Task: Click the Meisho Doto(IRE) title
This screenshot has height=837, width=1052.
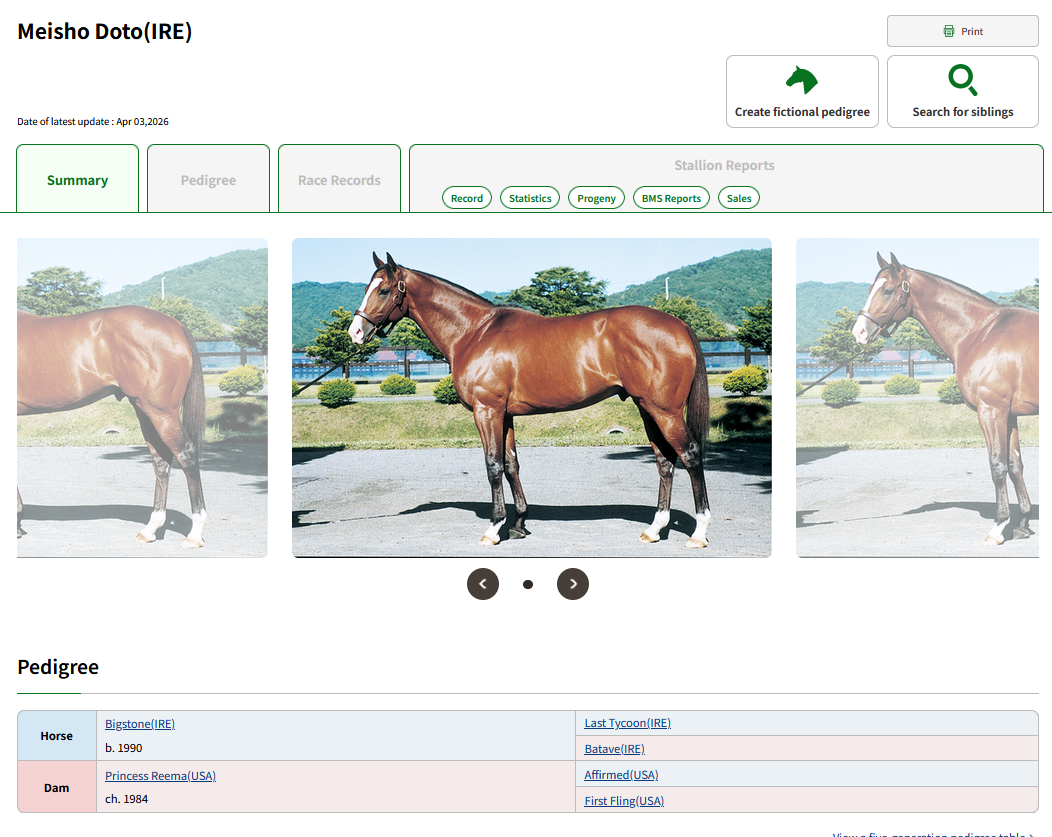Action: pos(105,32)
